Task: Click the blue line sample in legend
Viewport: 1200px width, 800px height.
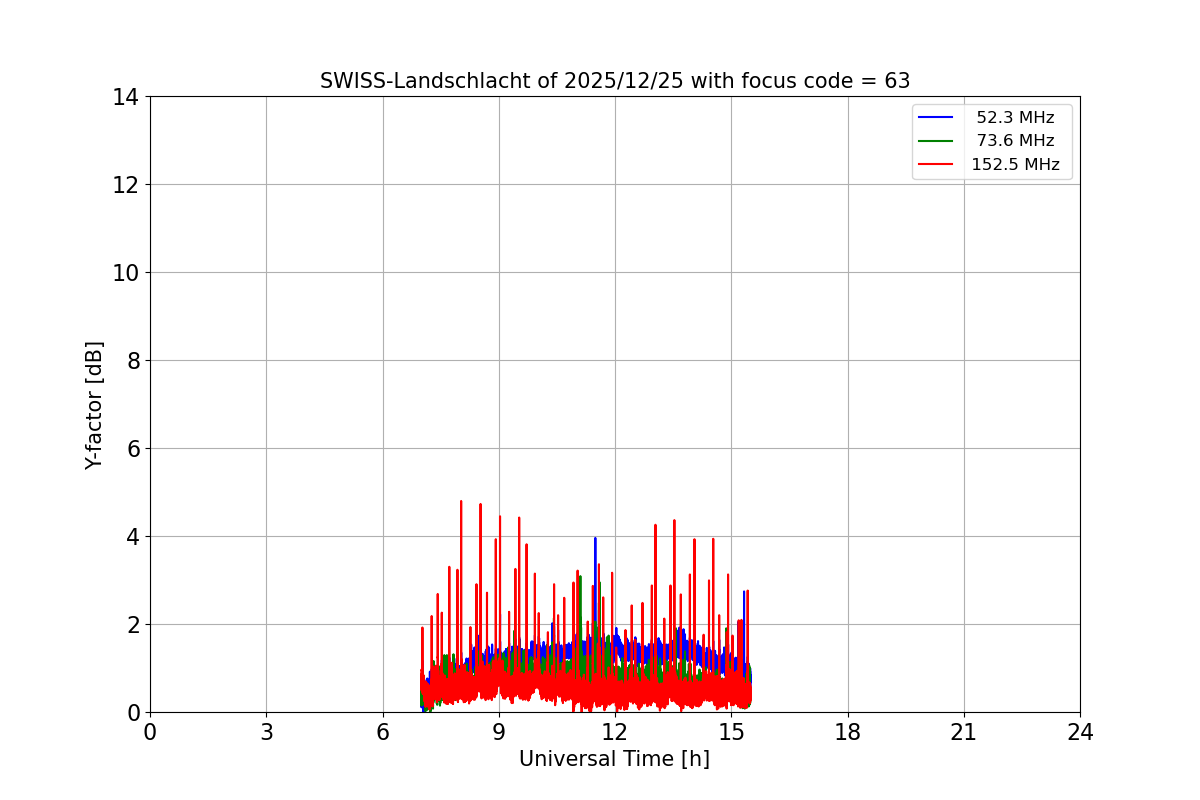Action: (938, 118)
